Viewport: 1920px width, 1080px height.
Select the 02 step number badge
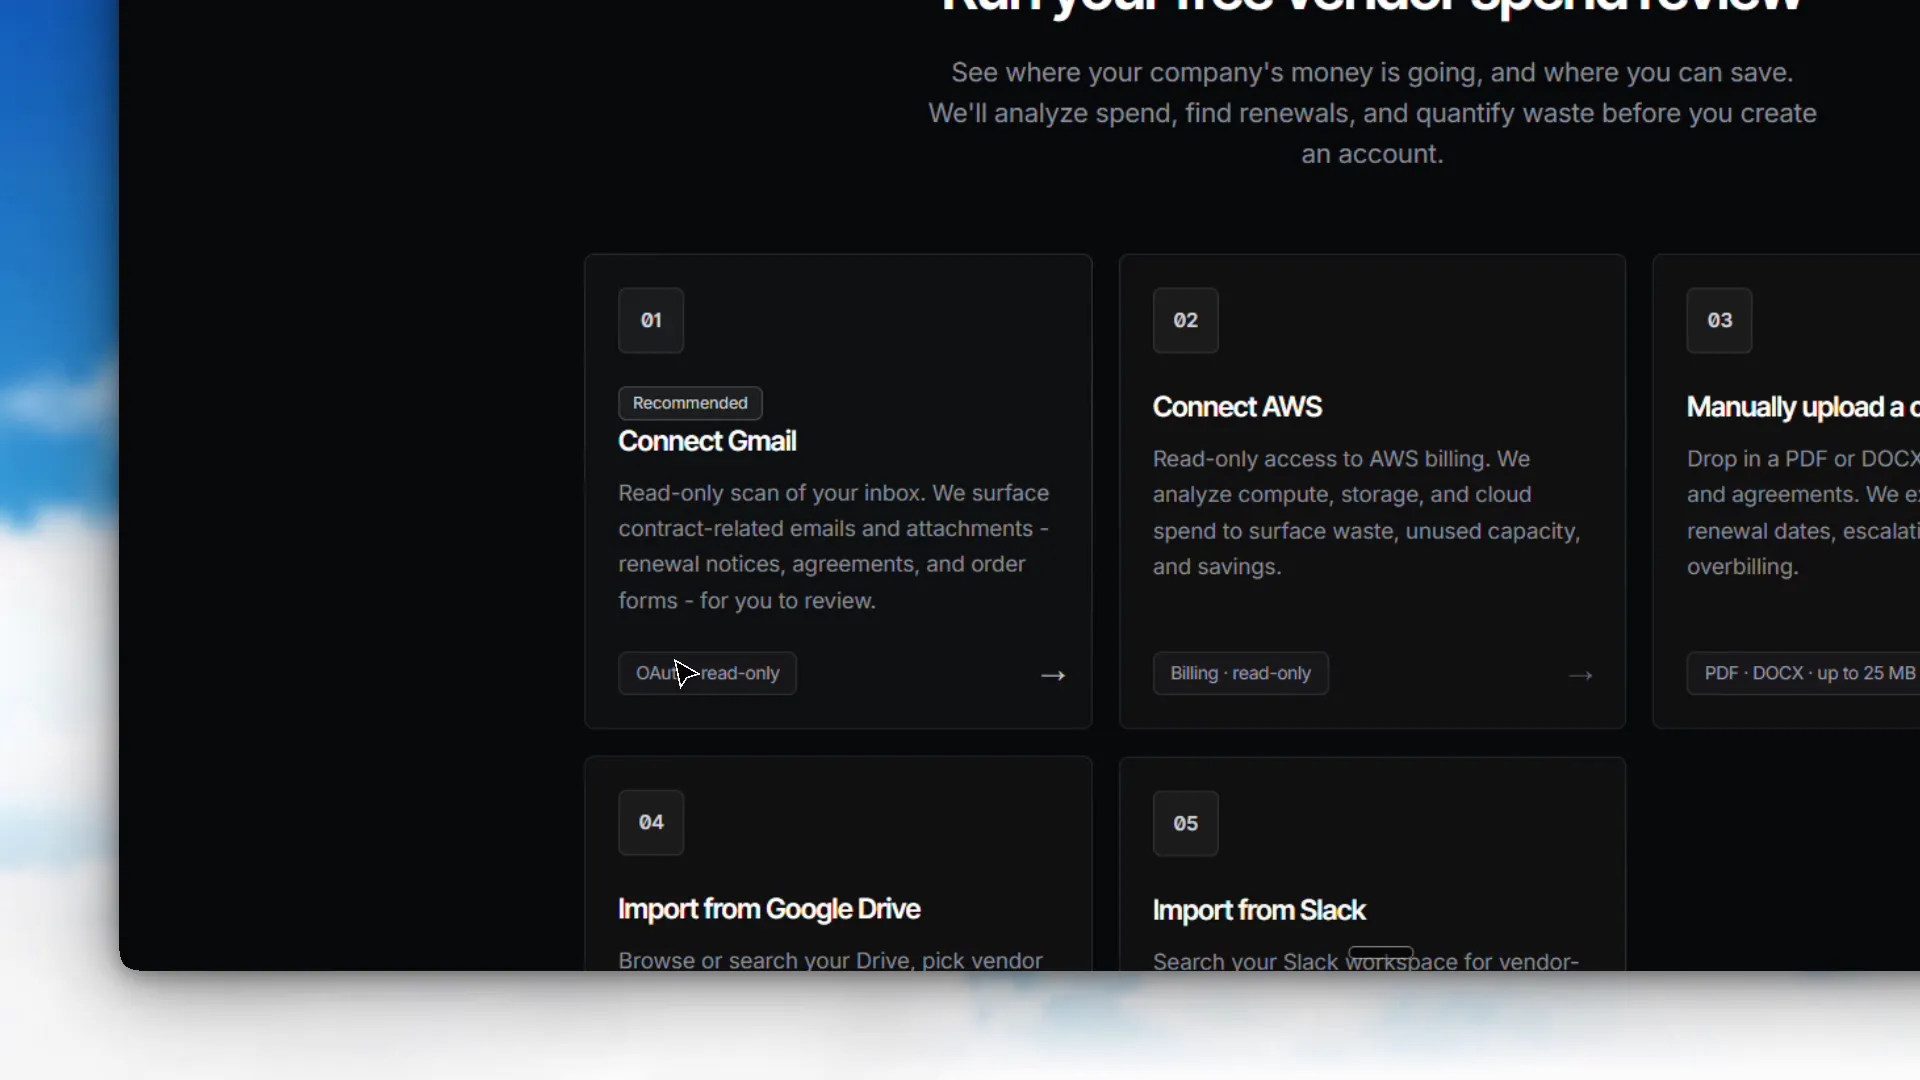coord(1186,321)
